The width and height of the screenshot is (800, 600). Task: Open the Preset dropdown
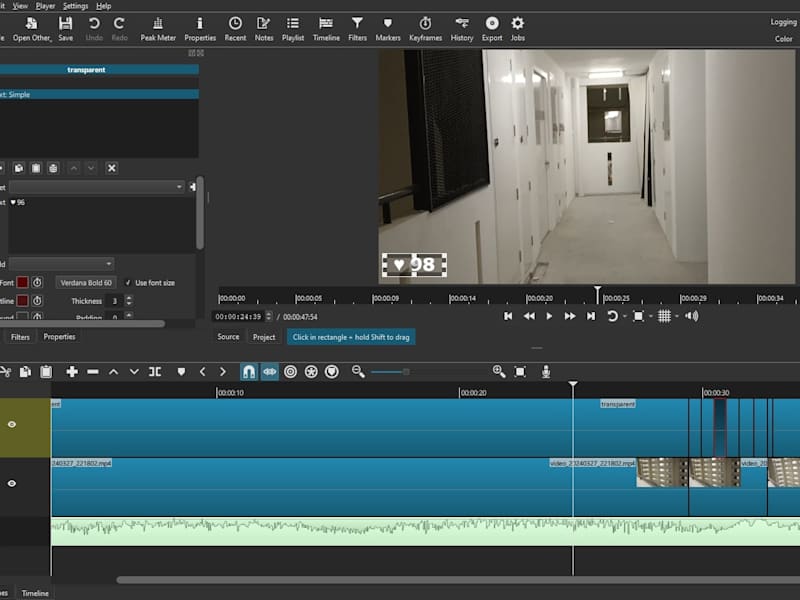(96, 187)
